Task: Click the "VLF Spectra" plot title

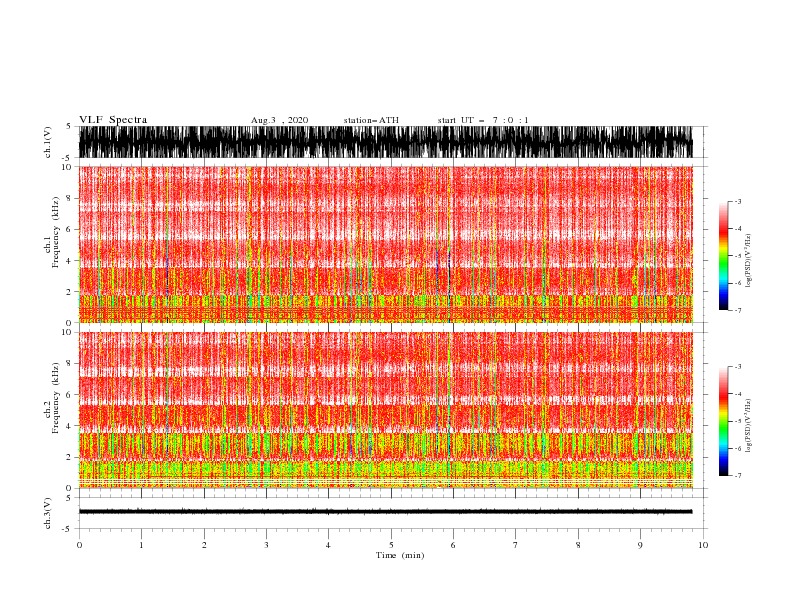Action: (x=113, y=120)
